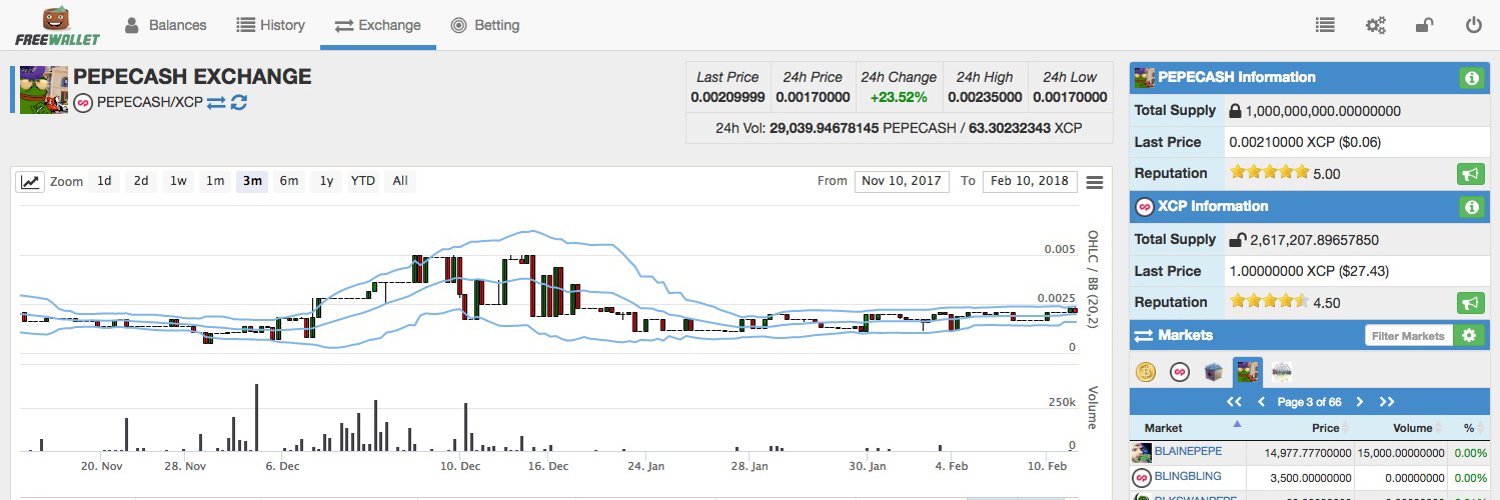Select the Bitcoin markets tab icon

pyautogui.click(x=1146, y=373)
